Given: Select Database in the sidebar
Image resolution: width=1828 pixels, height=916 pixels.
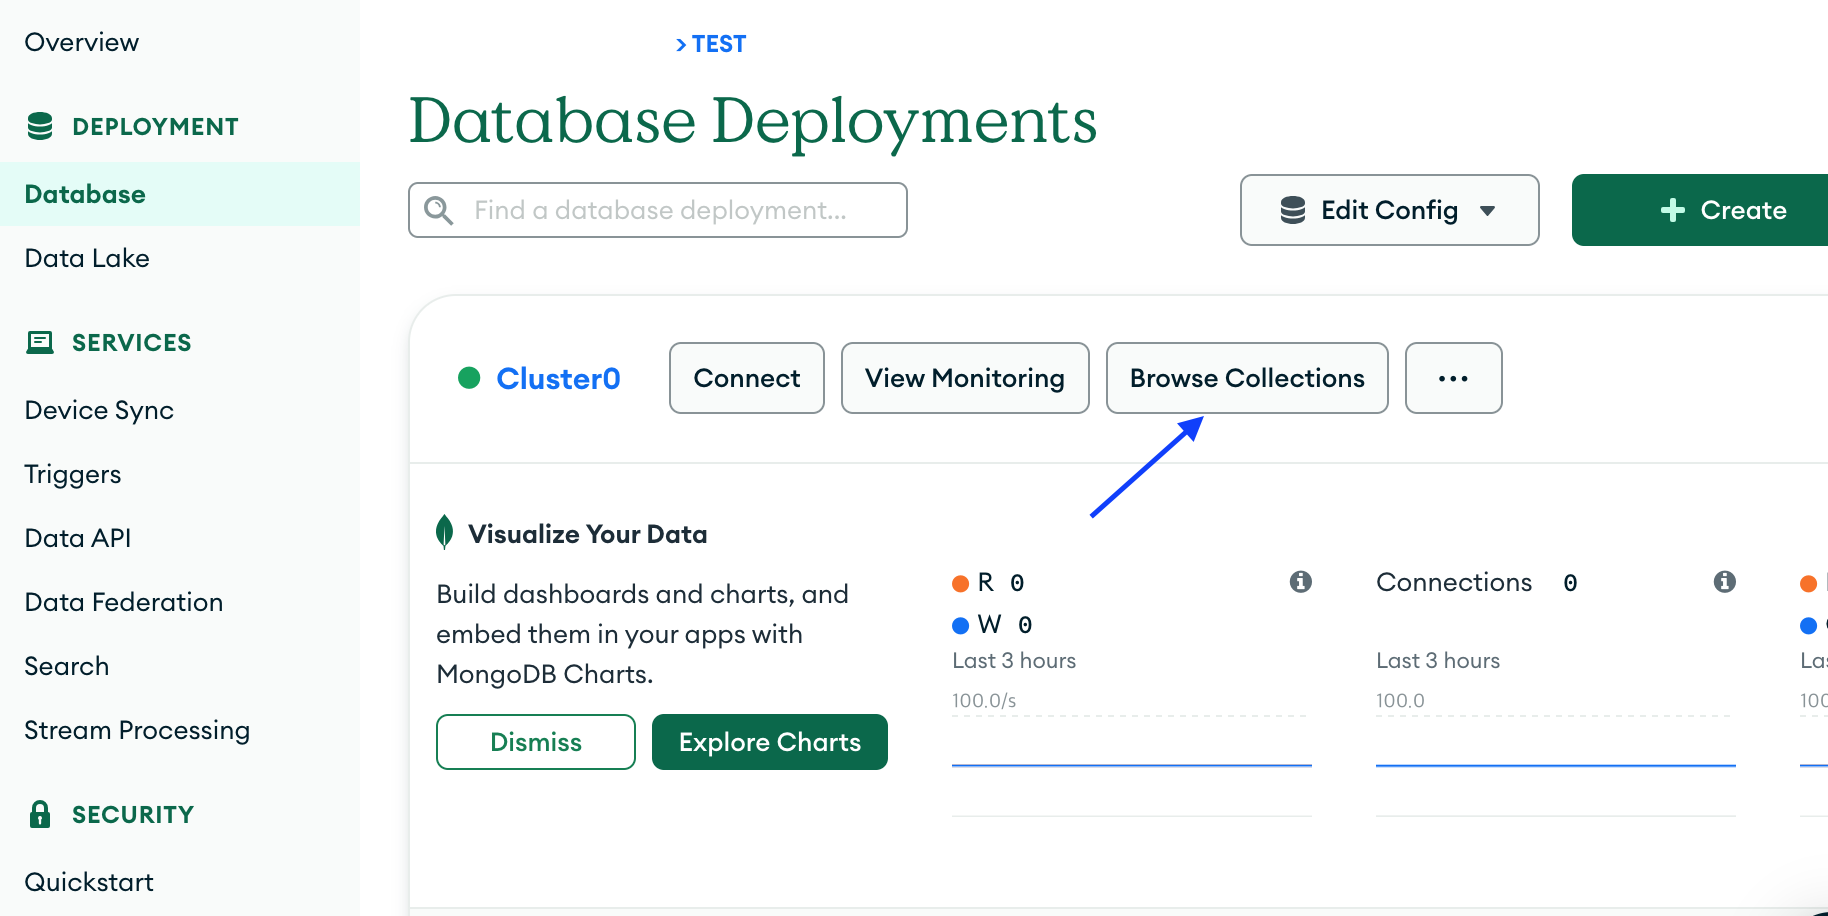Looking at the screenshot, I should coord(180,194).
